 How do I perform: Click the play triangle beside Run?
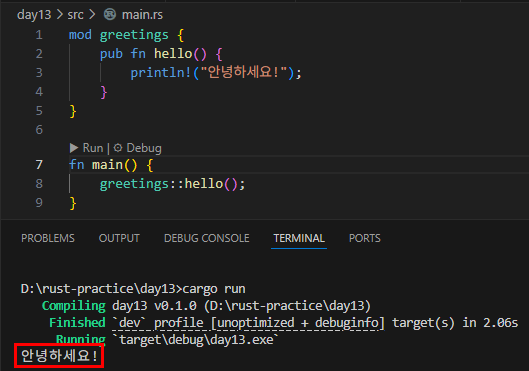pos(74,148)
